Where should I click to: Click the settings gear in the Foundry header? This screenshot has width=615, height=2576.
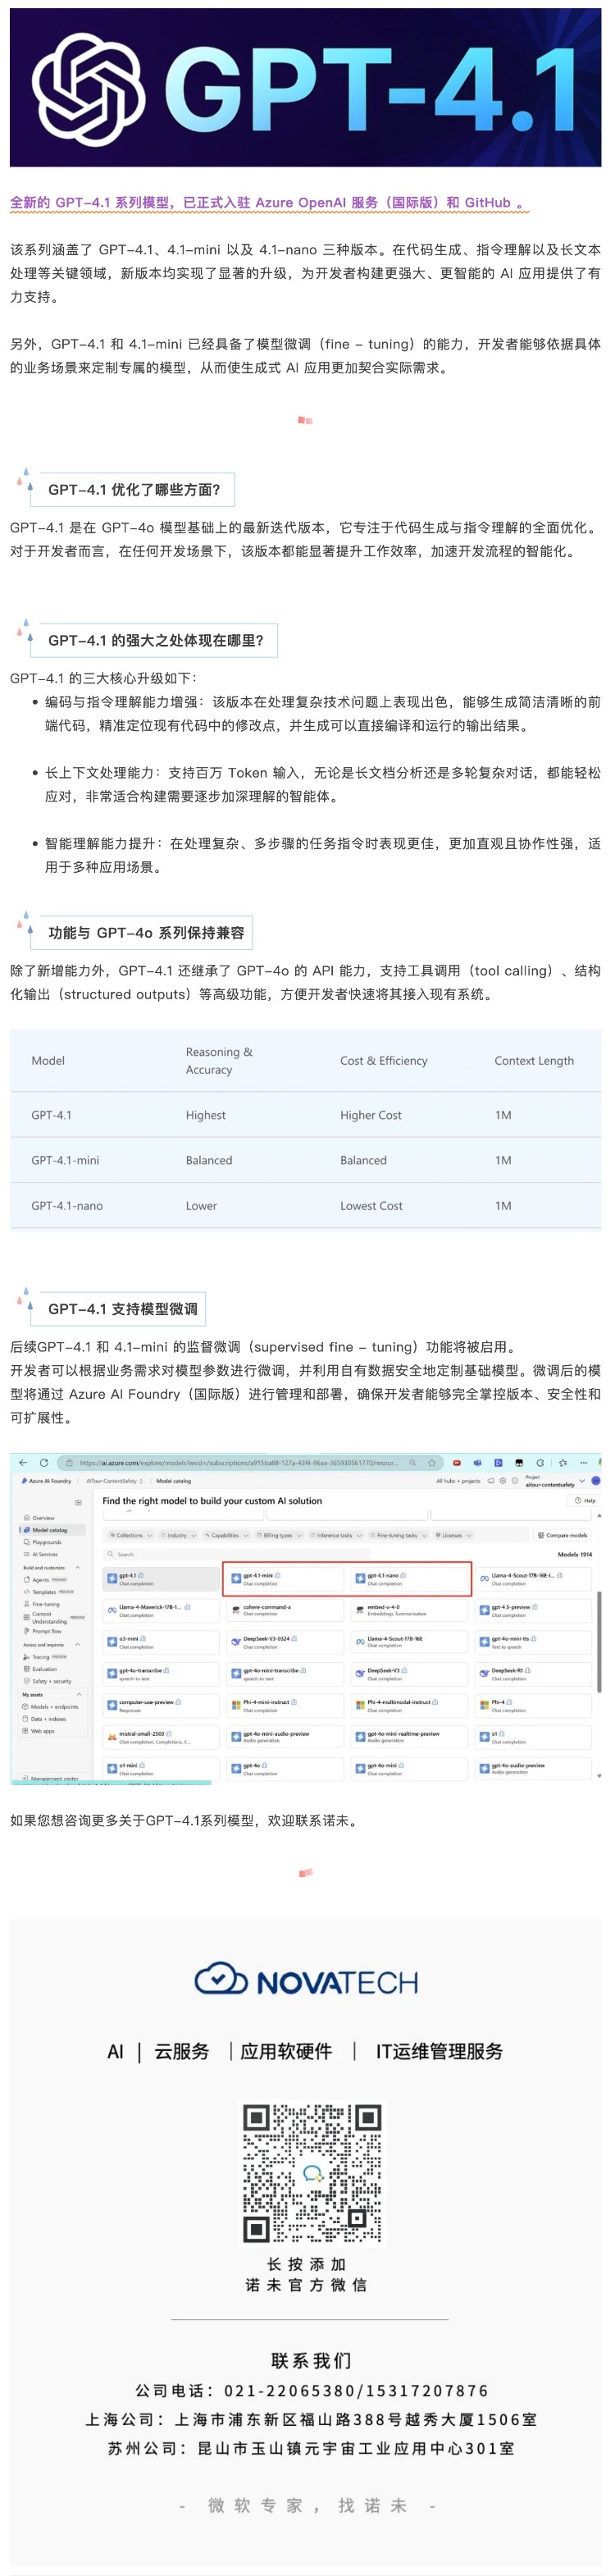(x=503, y=1481)
